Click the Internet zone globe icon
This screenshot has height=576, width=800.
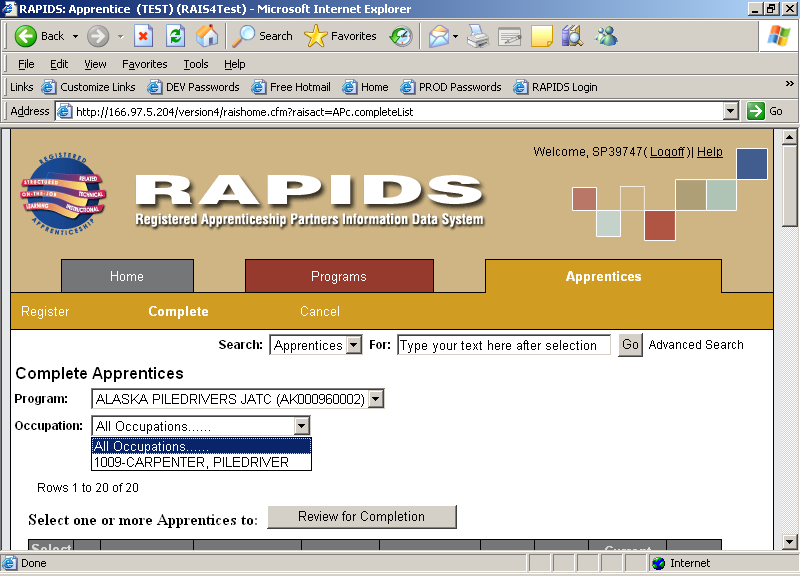[659, 563]
